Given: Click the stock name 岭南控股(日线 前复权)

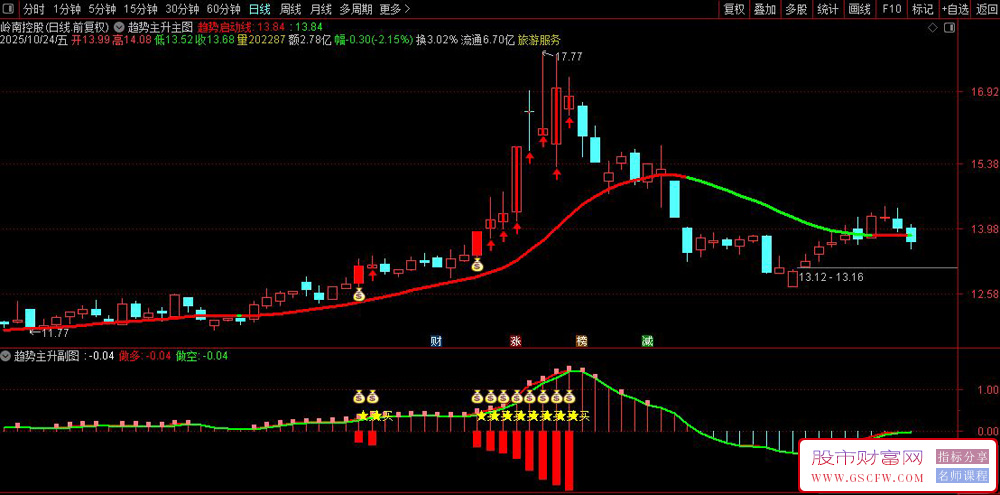Looking at the screenshot, I should coord(55,27).
